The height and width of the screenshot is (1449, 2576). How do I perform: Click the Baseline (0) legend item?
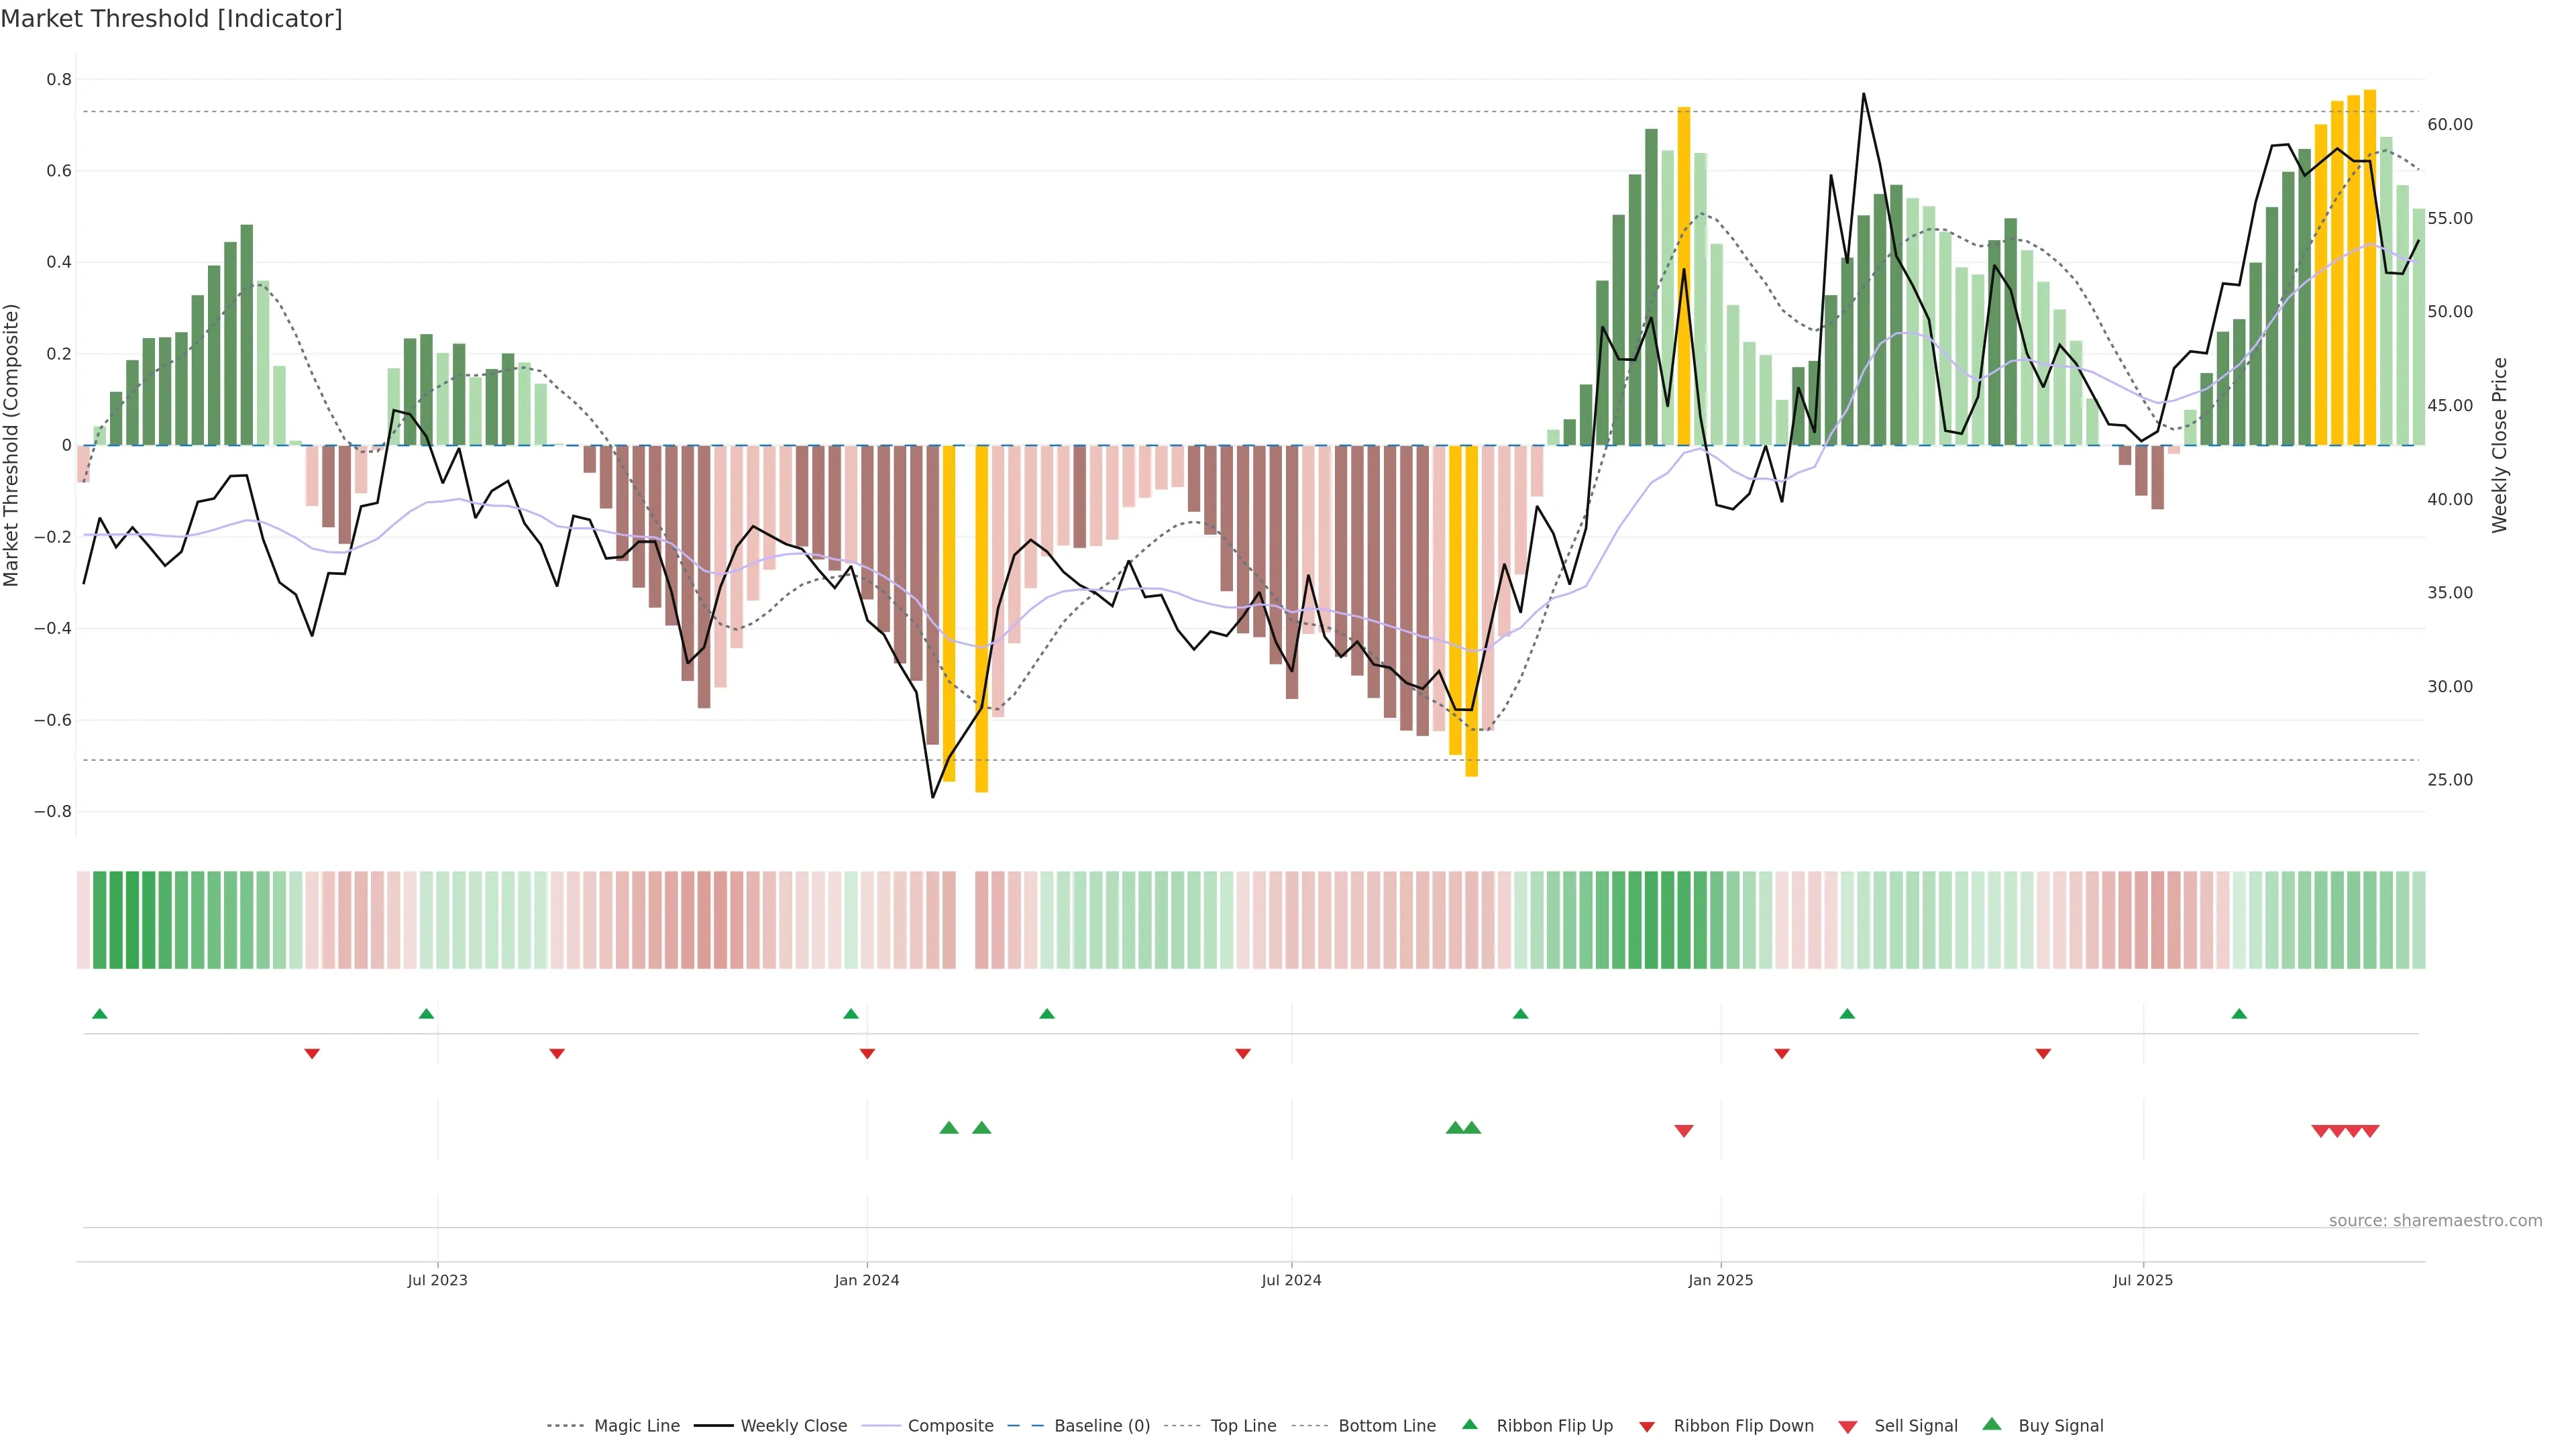pyautogui.click(x=1102, y=1426)
